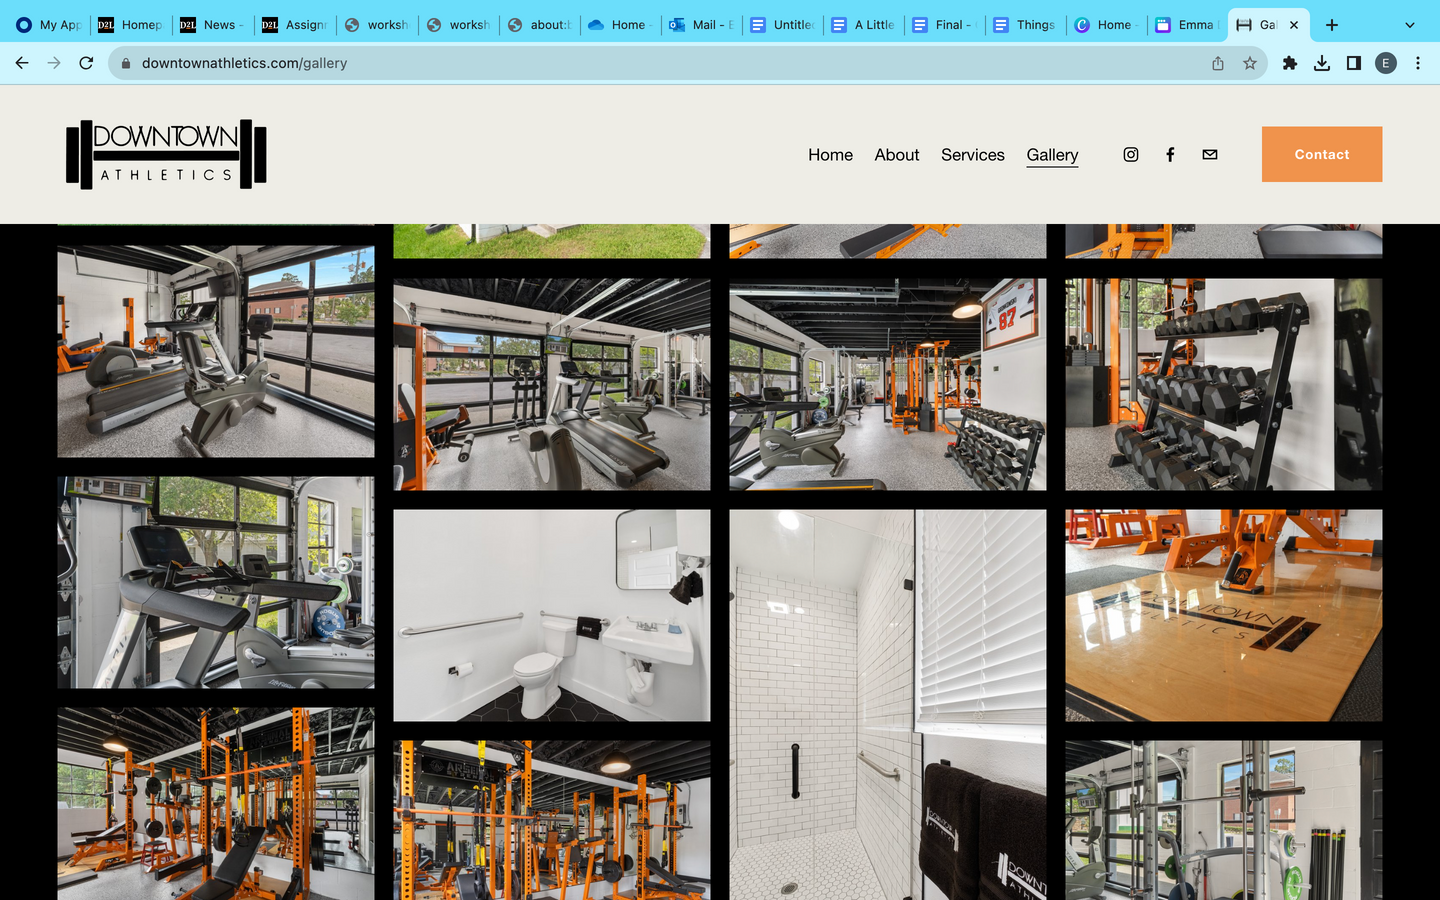Open the dumbbell rack photo
Viewport: 1440px width, 900px height.
tap(1223, 384)
